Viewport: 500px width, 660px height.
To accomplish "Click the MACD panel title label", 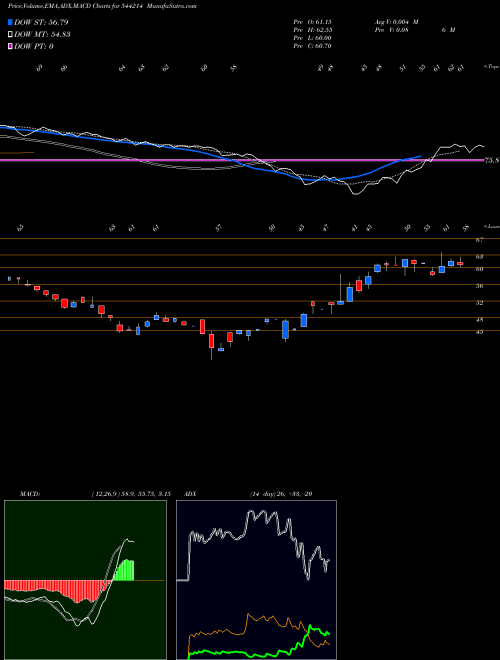I will tap(29, 494).
